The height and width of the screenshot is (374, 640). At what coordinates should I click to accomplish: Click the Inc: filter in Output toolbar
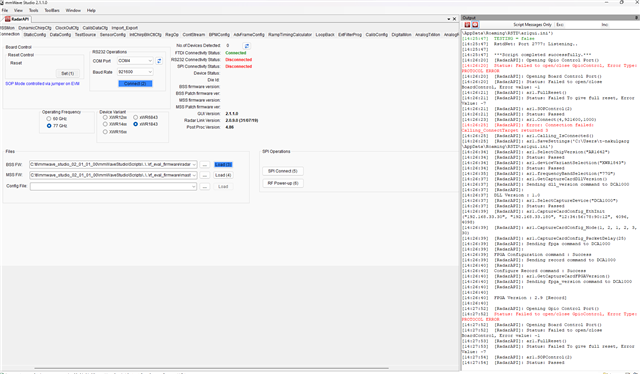coord(604,25)
